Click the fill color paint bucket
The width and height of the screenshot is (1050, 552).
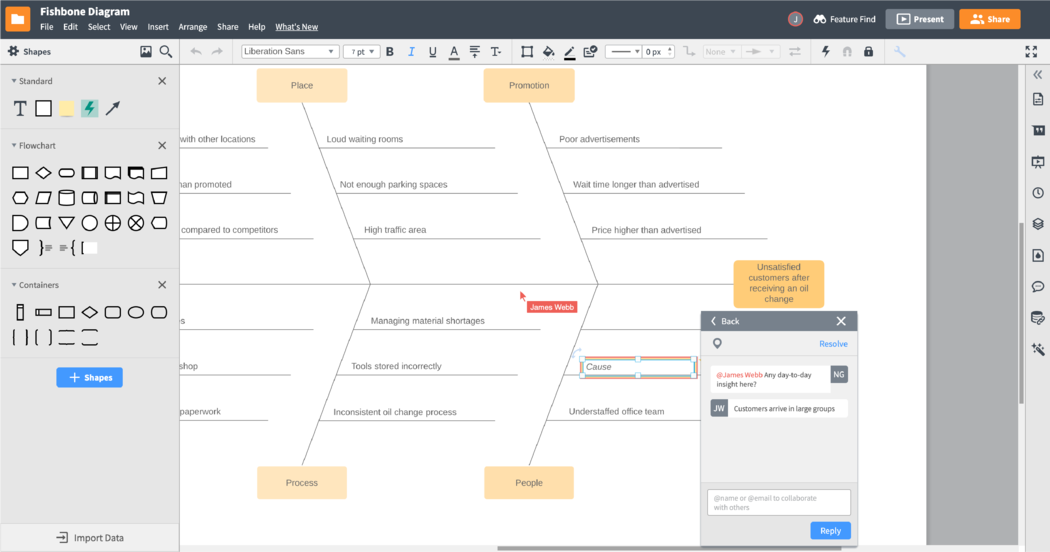pyautogui.click(x=548, y=52)
